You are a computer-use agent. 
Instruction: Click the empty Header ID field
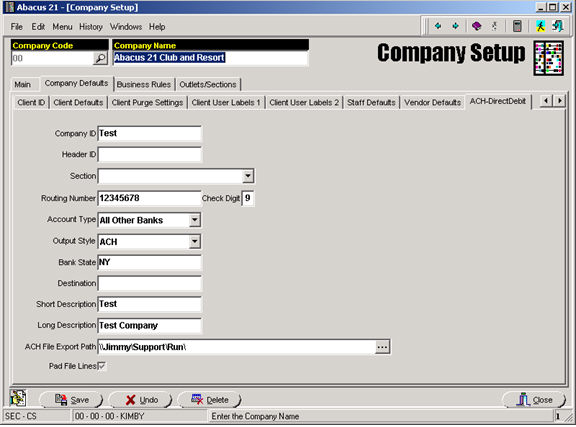[150, 155]
